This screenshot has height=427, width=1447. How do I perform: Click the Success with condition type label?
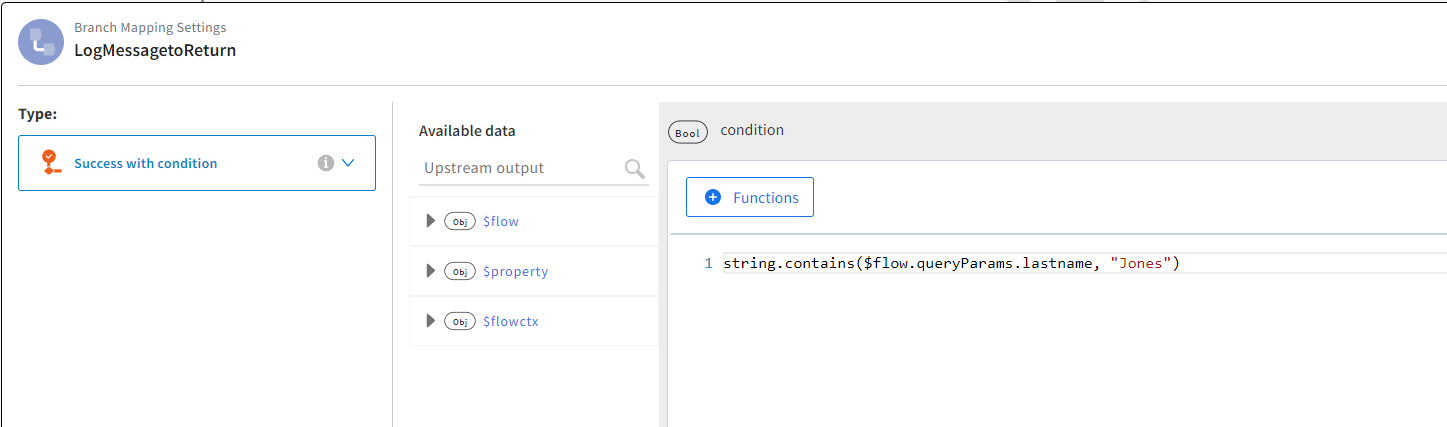[145, 163]
